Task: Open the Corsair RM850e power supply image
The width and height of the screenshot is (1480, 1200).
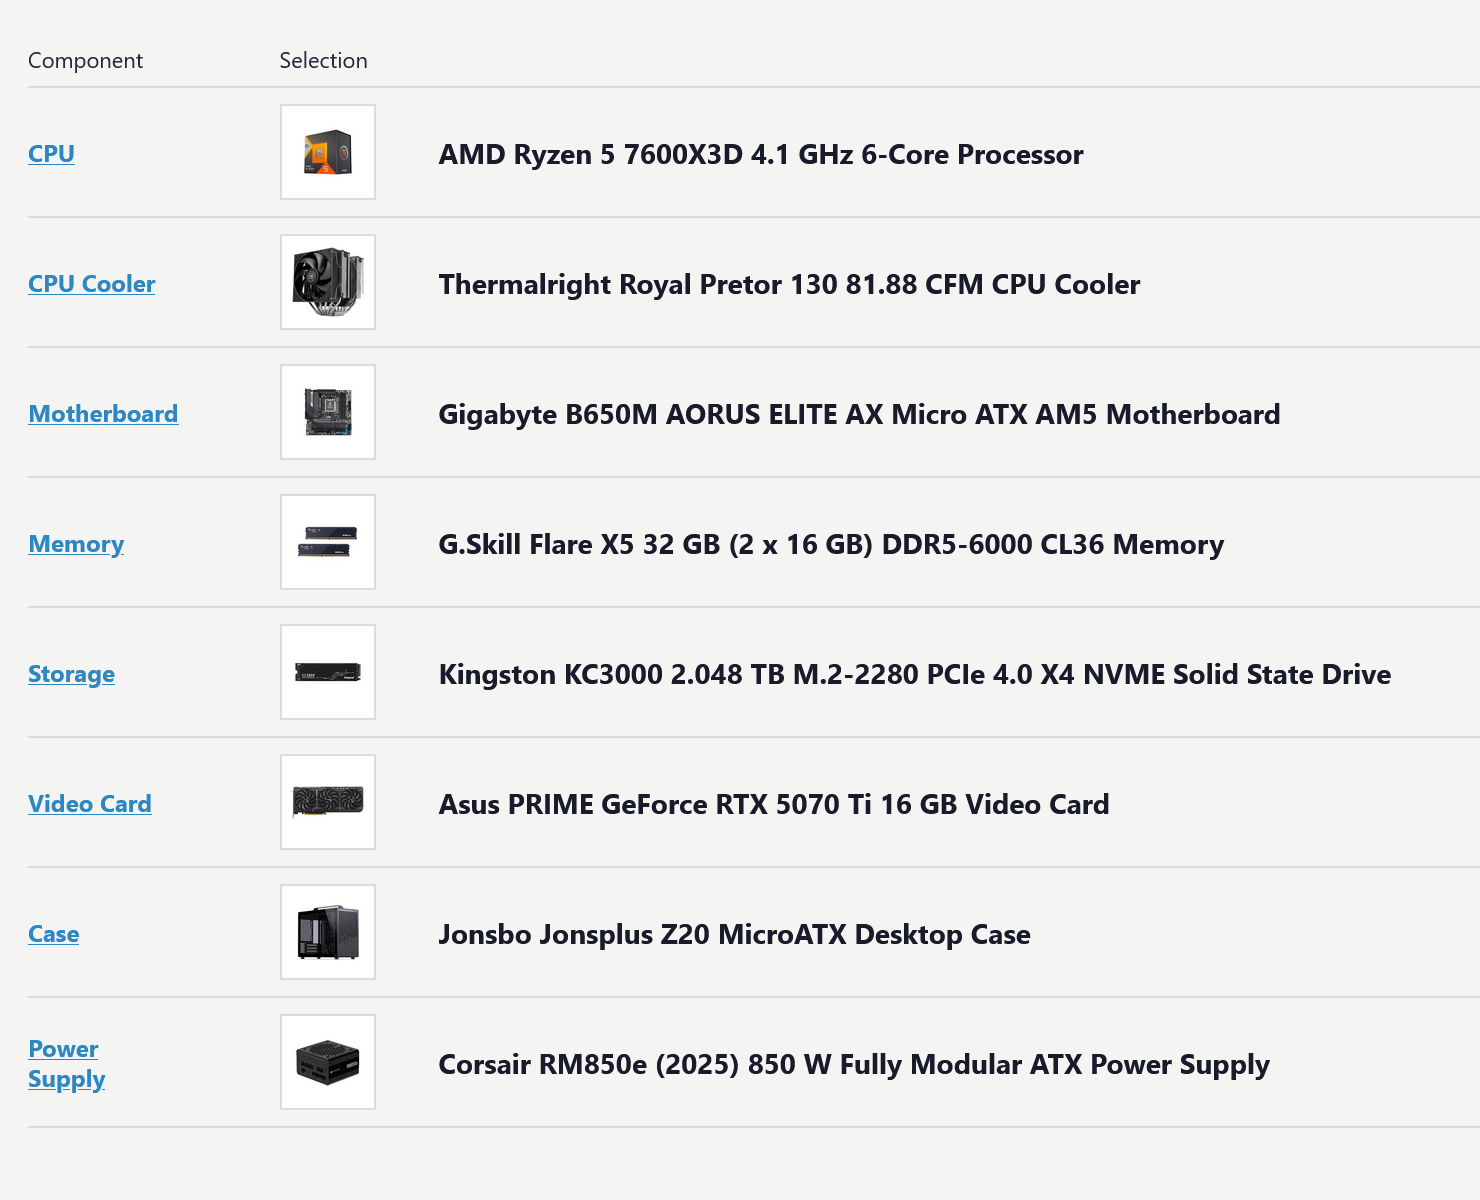Action: (328, 1062)
